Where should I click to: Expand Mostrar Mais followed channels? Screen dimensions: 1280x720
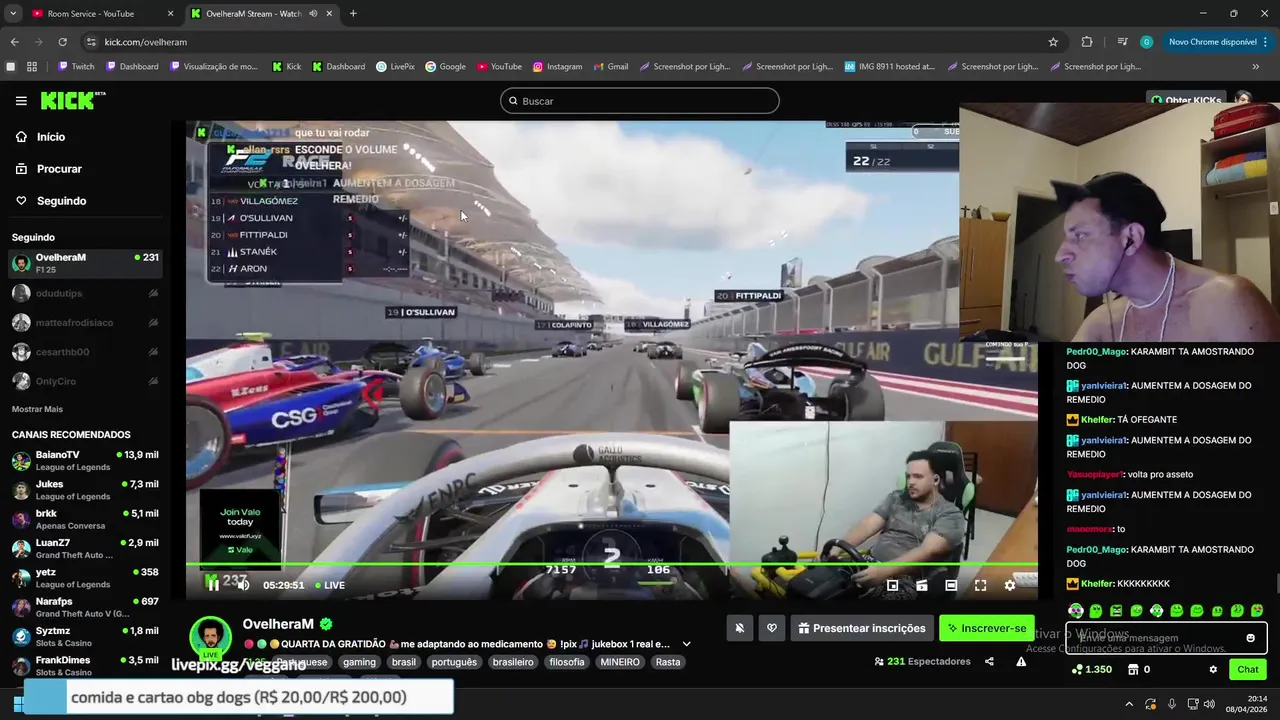(x=37, y=409)
